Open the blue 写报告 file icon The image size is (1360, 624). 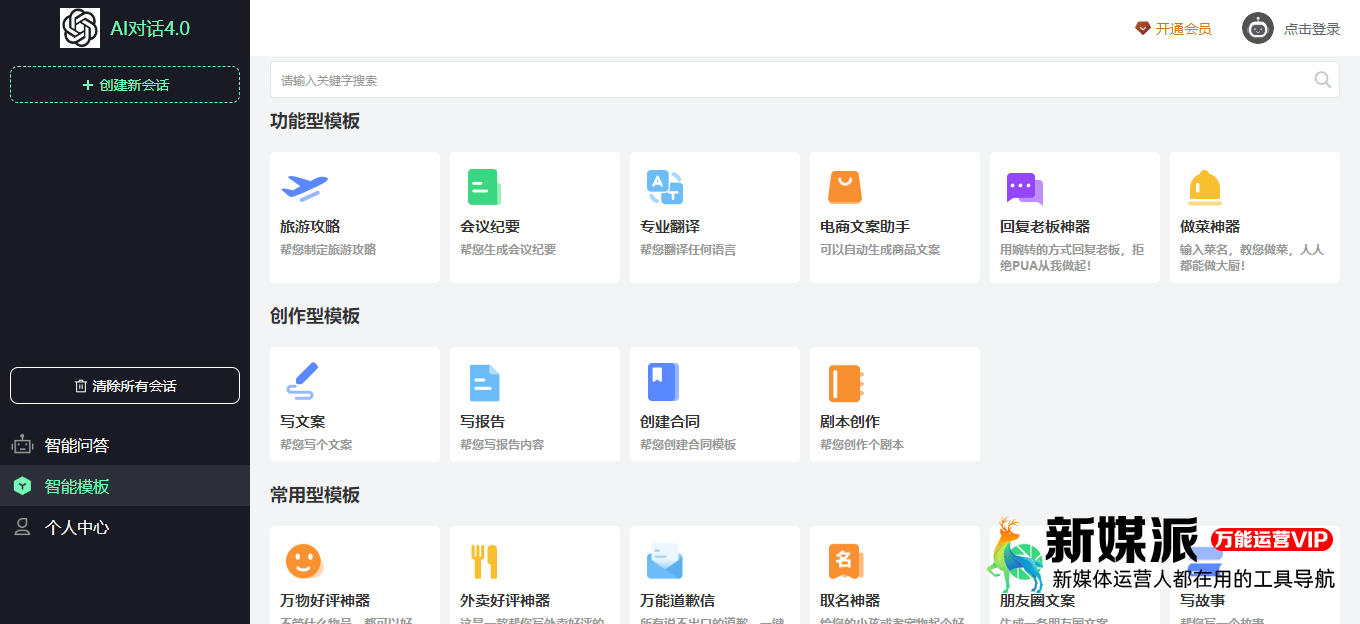pyautogui.click(x=484, y=382)
